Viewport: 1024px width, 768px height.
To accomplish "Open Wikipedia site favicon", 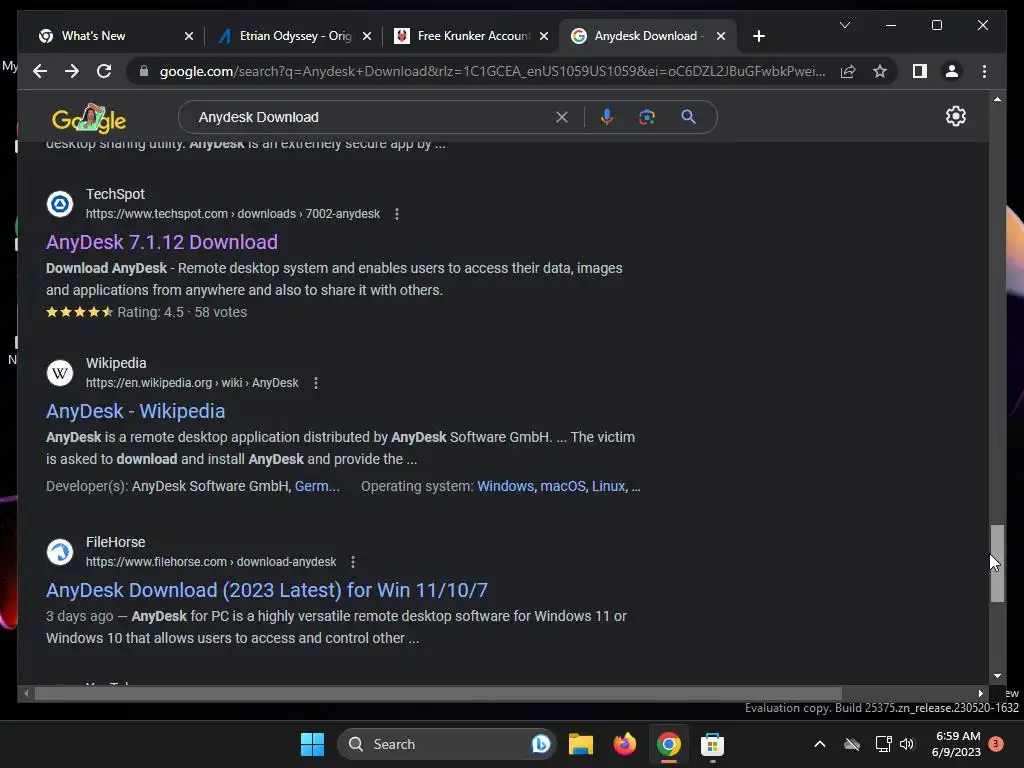I will [x=60, y=373].
